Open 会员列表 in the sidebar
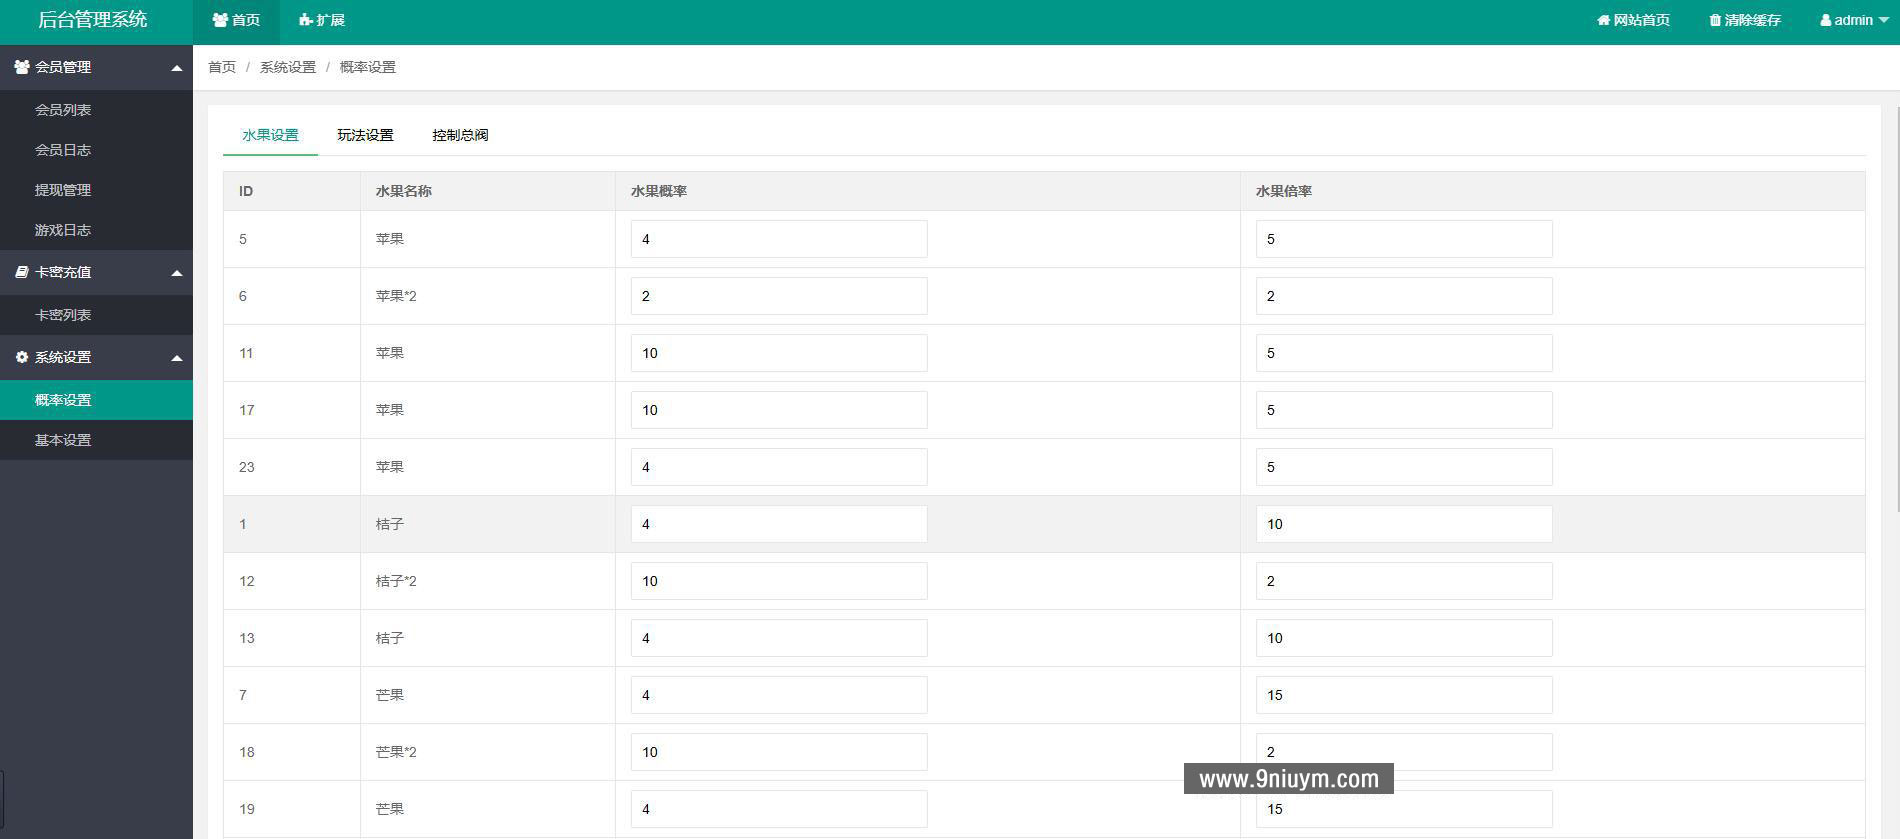The image size is (1900, 839). 63,110
